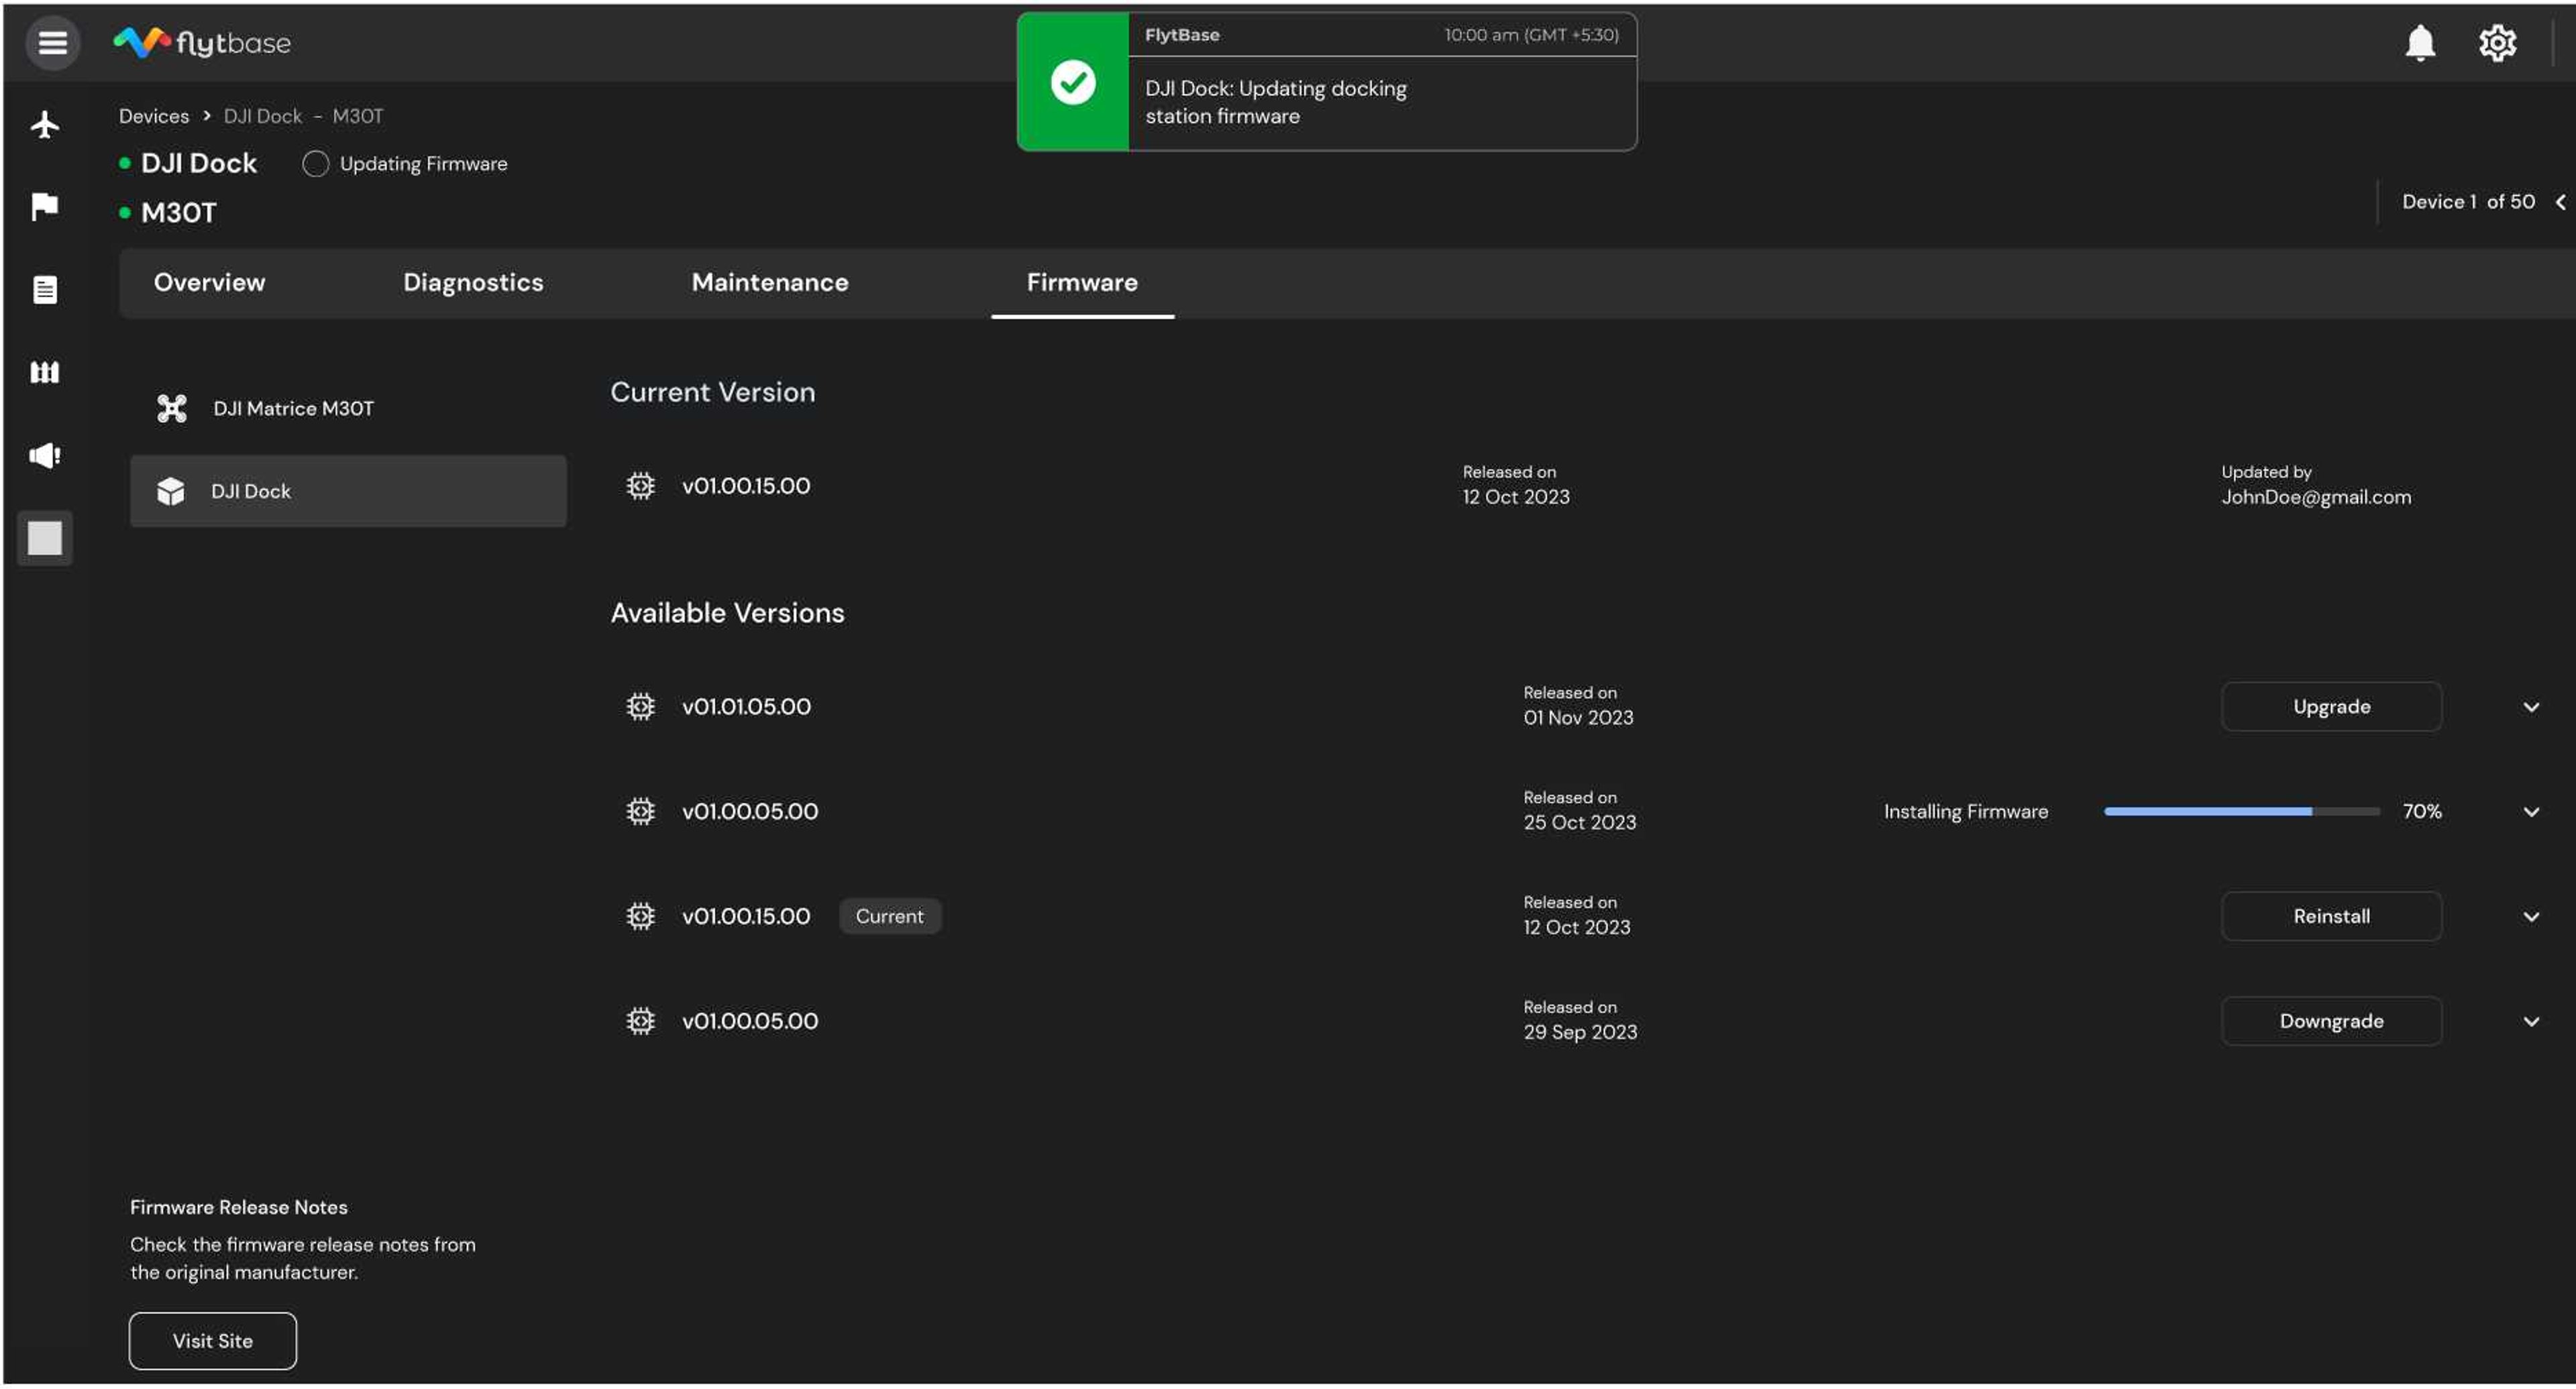Screen dimensions: 2576x1389
Task: Click the FlytBase logo
Action: click(202, 43)
